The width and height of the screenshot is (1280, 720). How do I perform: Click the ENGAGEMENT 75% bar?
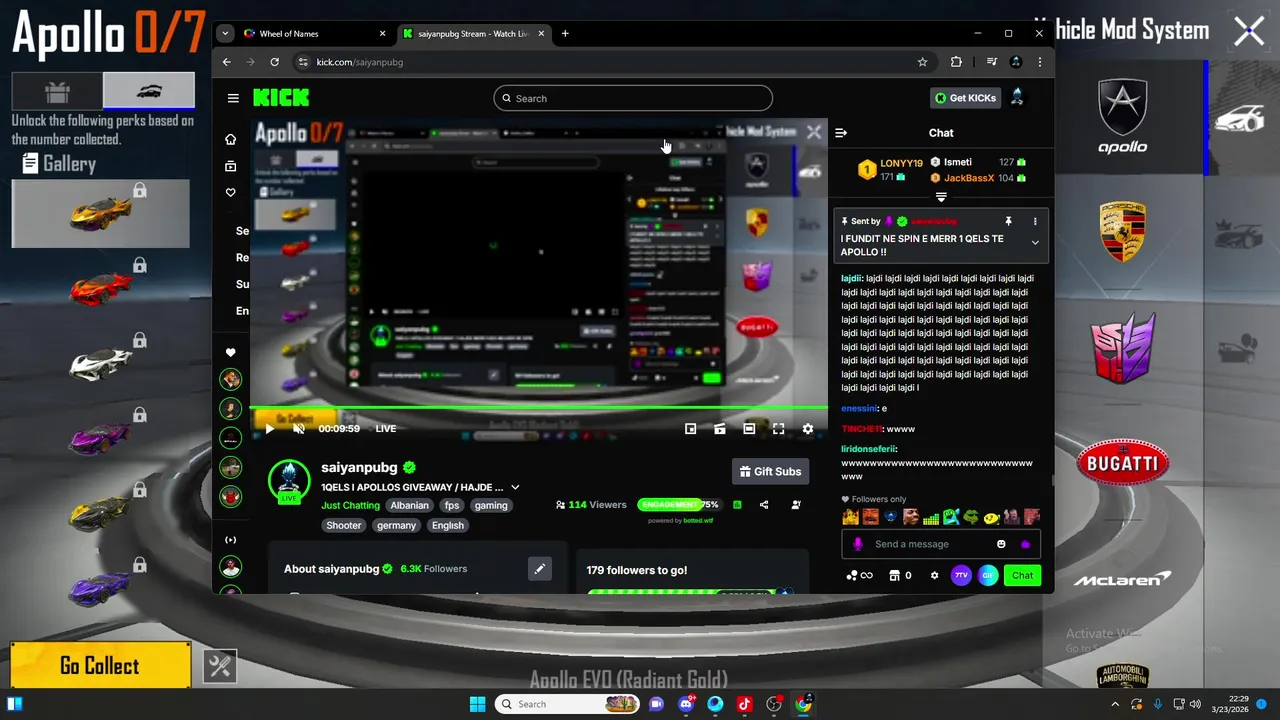(679, 505)
